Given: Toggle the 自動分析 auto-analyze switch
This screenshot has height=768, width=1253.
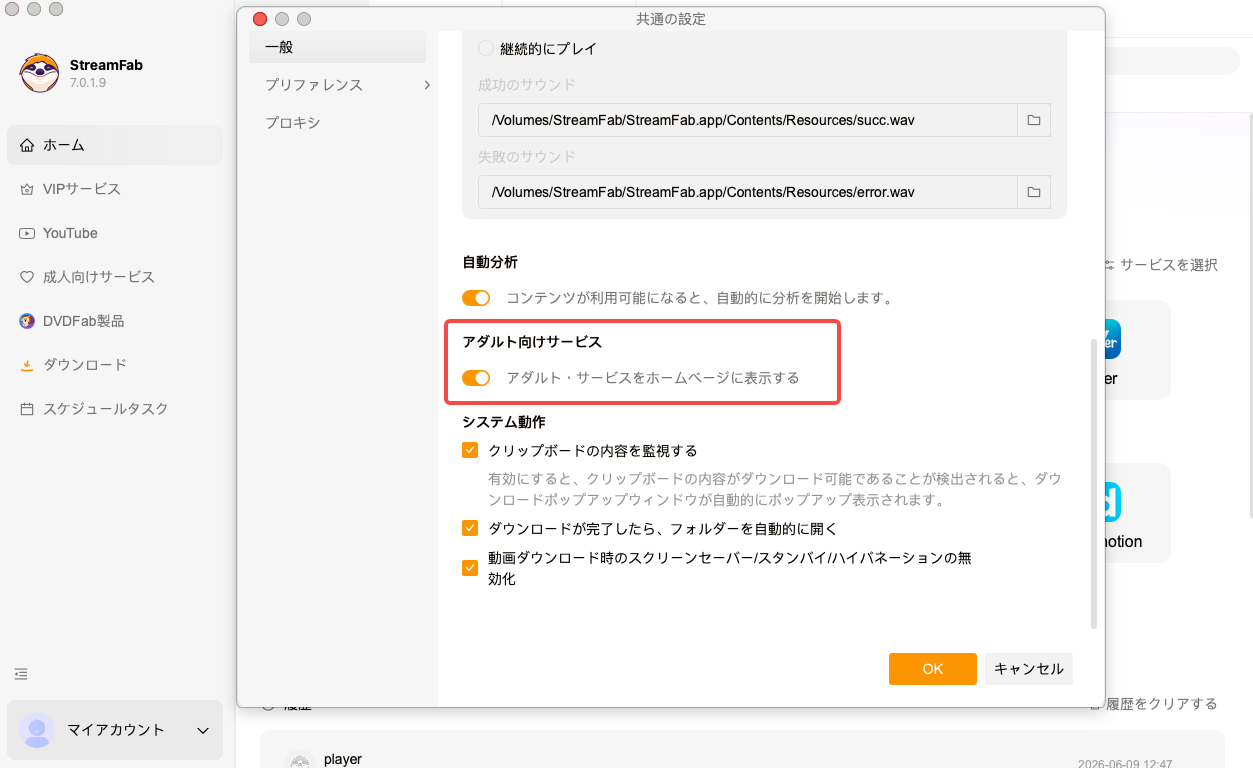Looking at the screenshot, I should tap(476, 298).
